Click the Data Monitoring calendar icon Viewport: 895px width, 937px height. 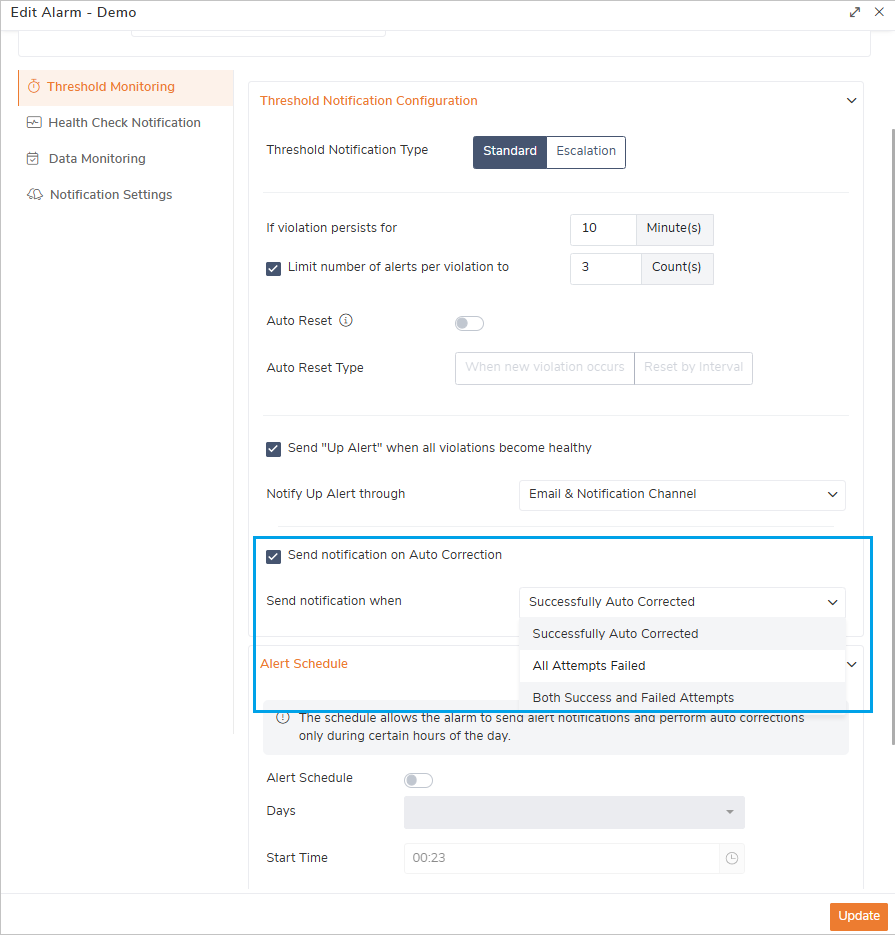point(34,159)
